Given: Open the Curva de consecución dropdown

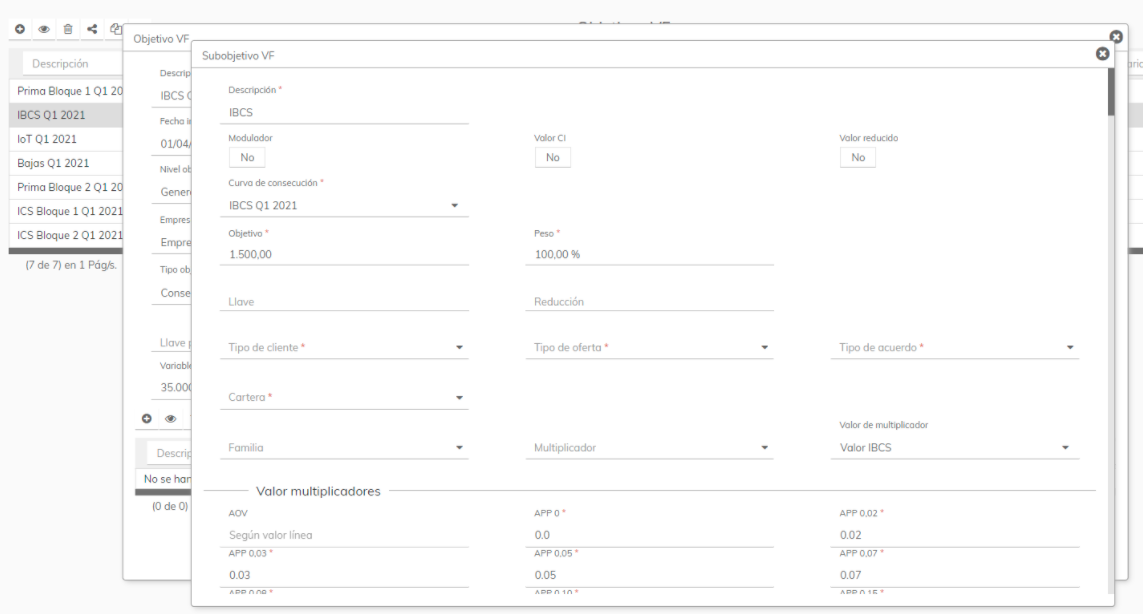Looking at the screenshot, I should coord(343,205).
